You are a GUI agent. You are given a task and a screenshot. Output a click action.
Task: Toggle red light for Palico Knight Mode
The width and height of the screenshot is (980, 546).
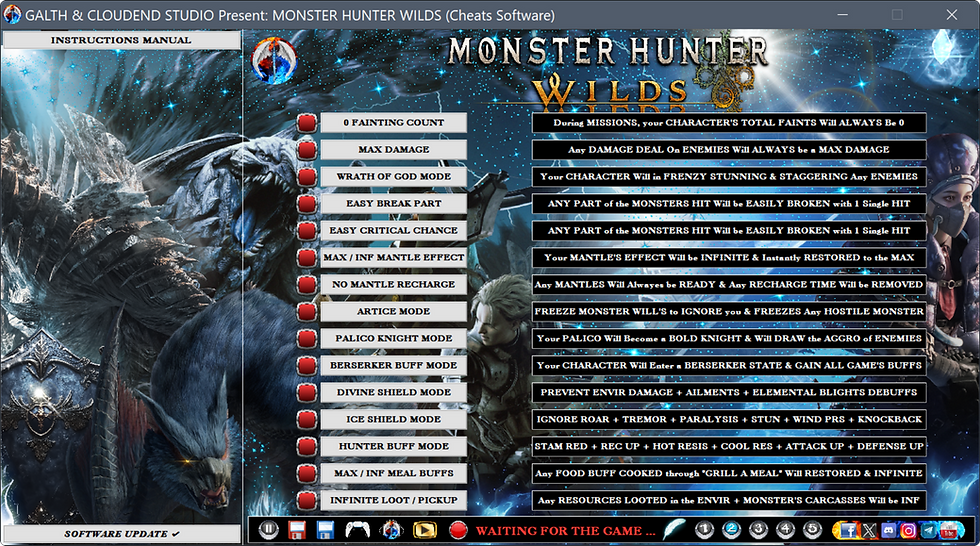(307, 338)
